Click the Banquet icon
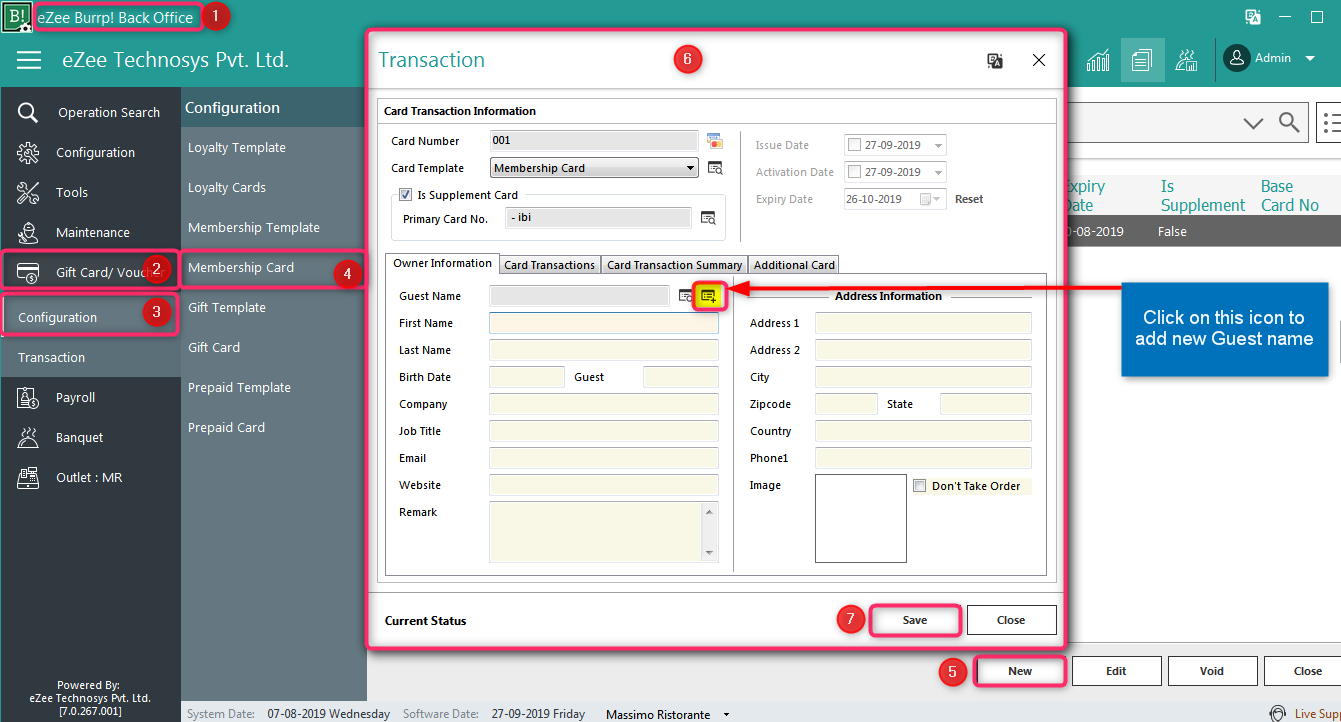This screenshot has width=1341, height=722. [28, 437]
